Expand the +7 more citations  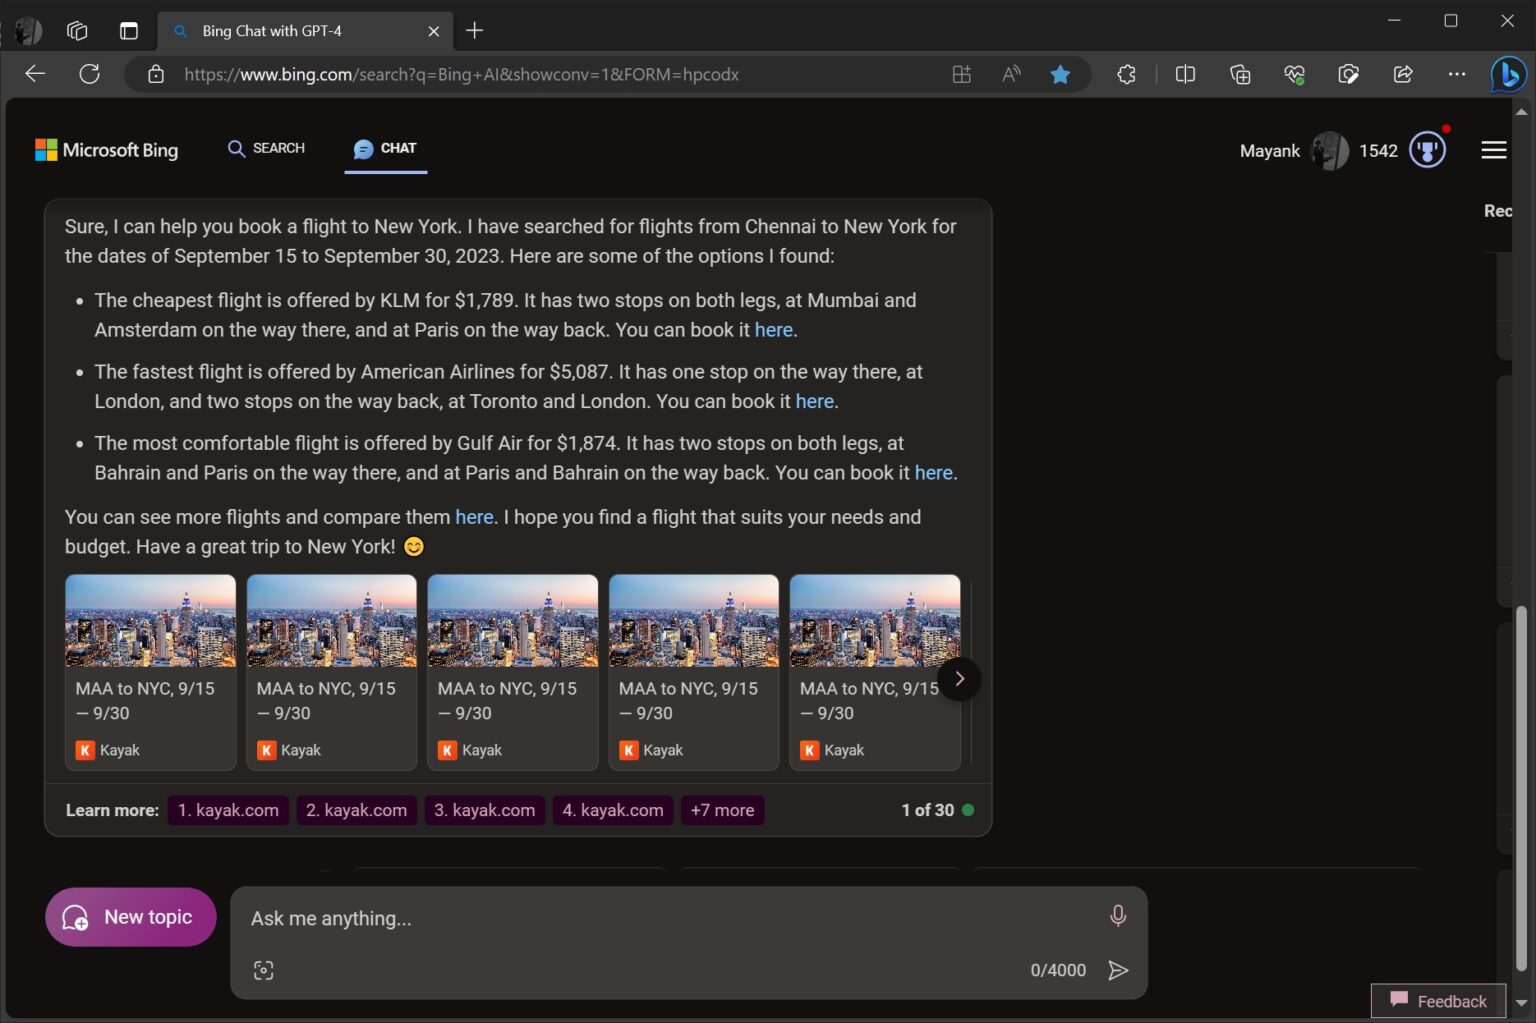pos(722,810)
